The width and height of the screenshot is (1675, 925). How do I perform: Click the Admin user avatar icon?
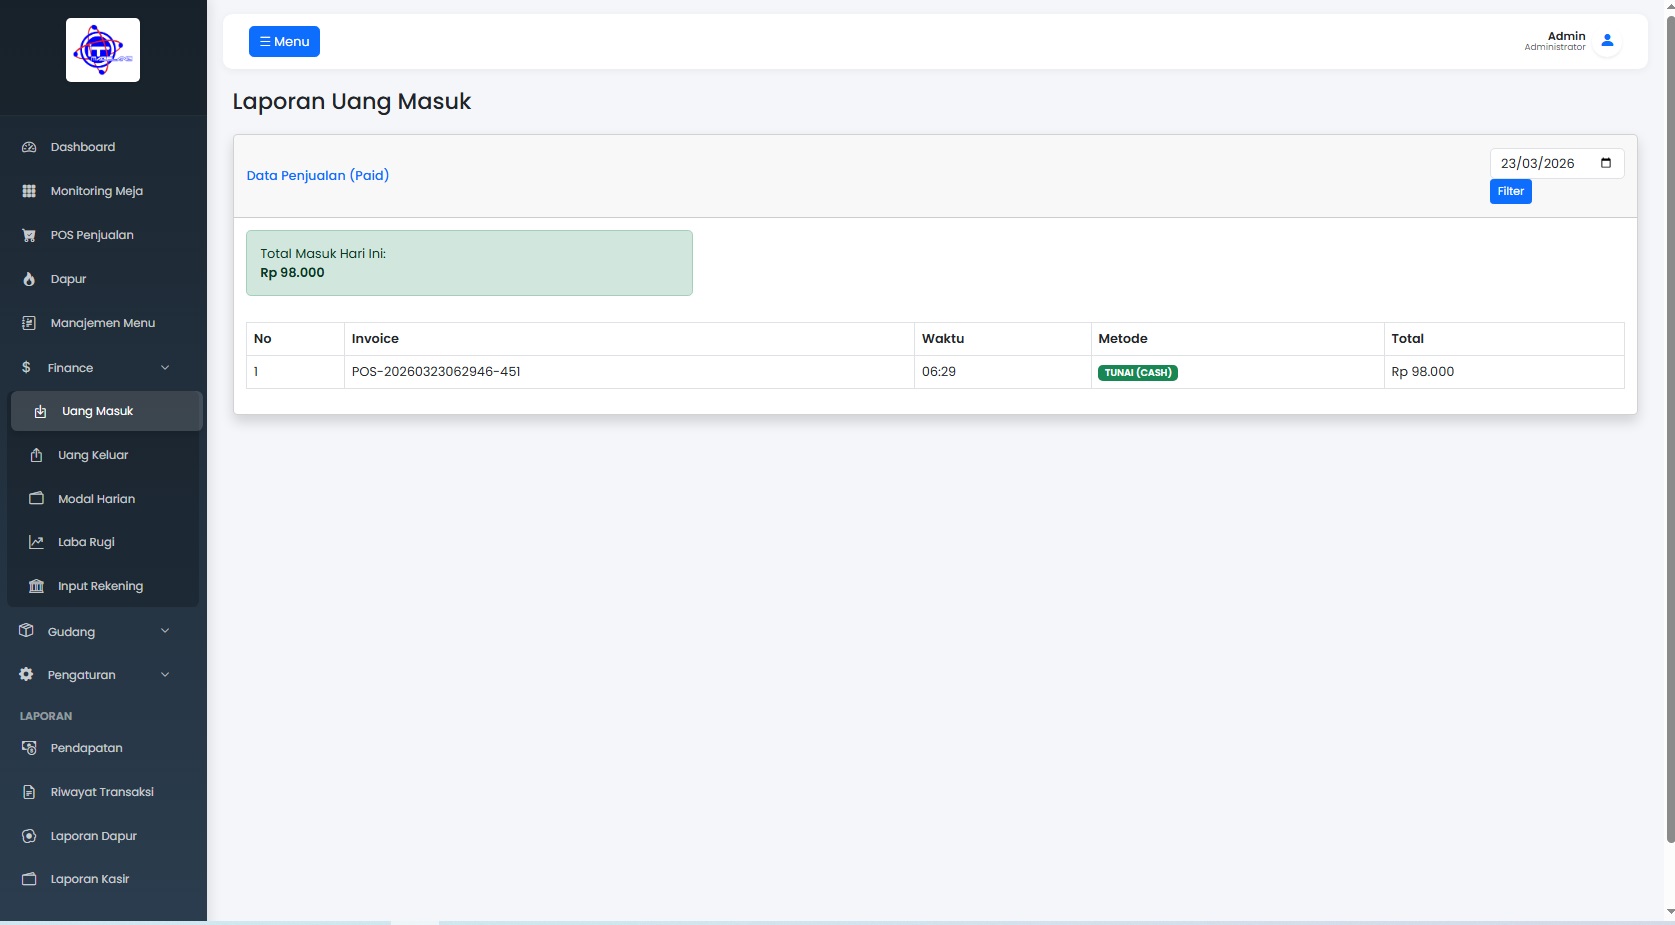pyautogui.click(x=1608, y=41)
